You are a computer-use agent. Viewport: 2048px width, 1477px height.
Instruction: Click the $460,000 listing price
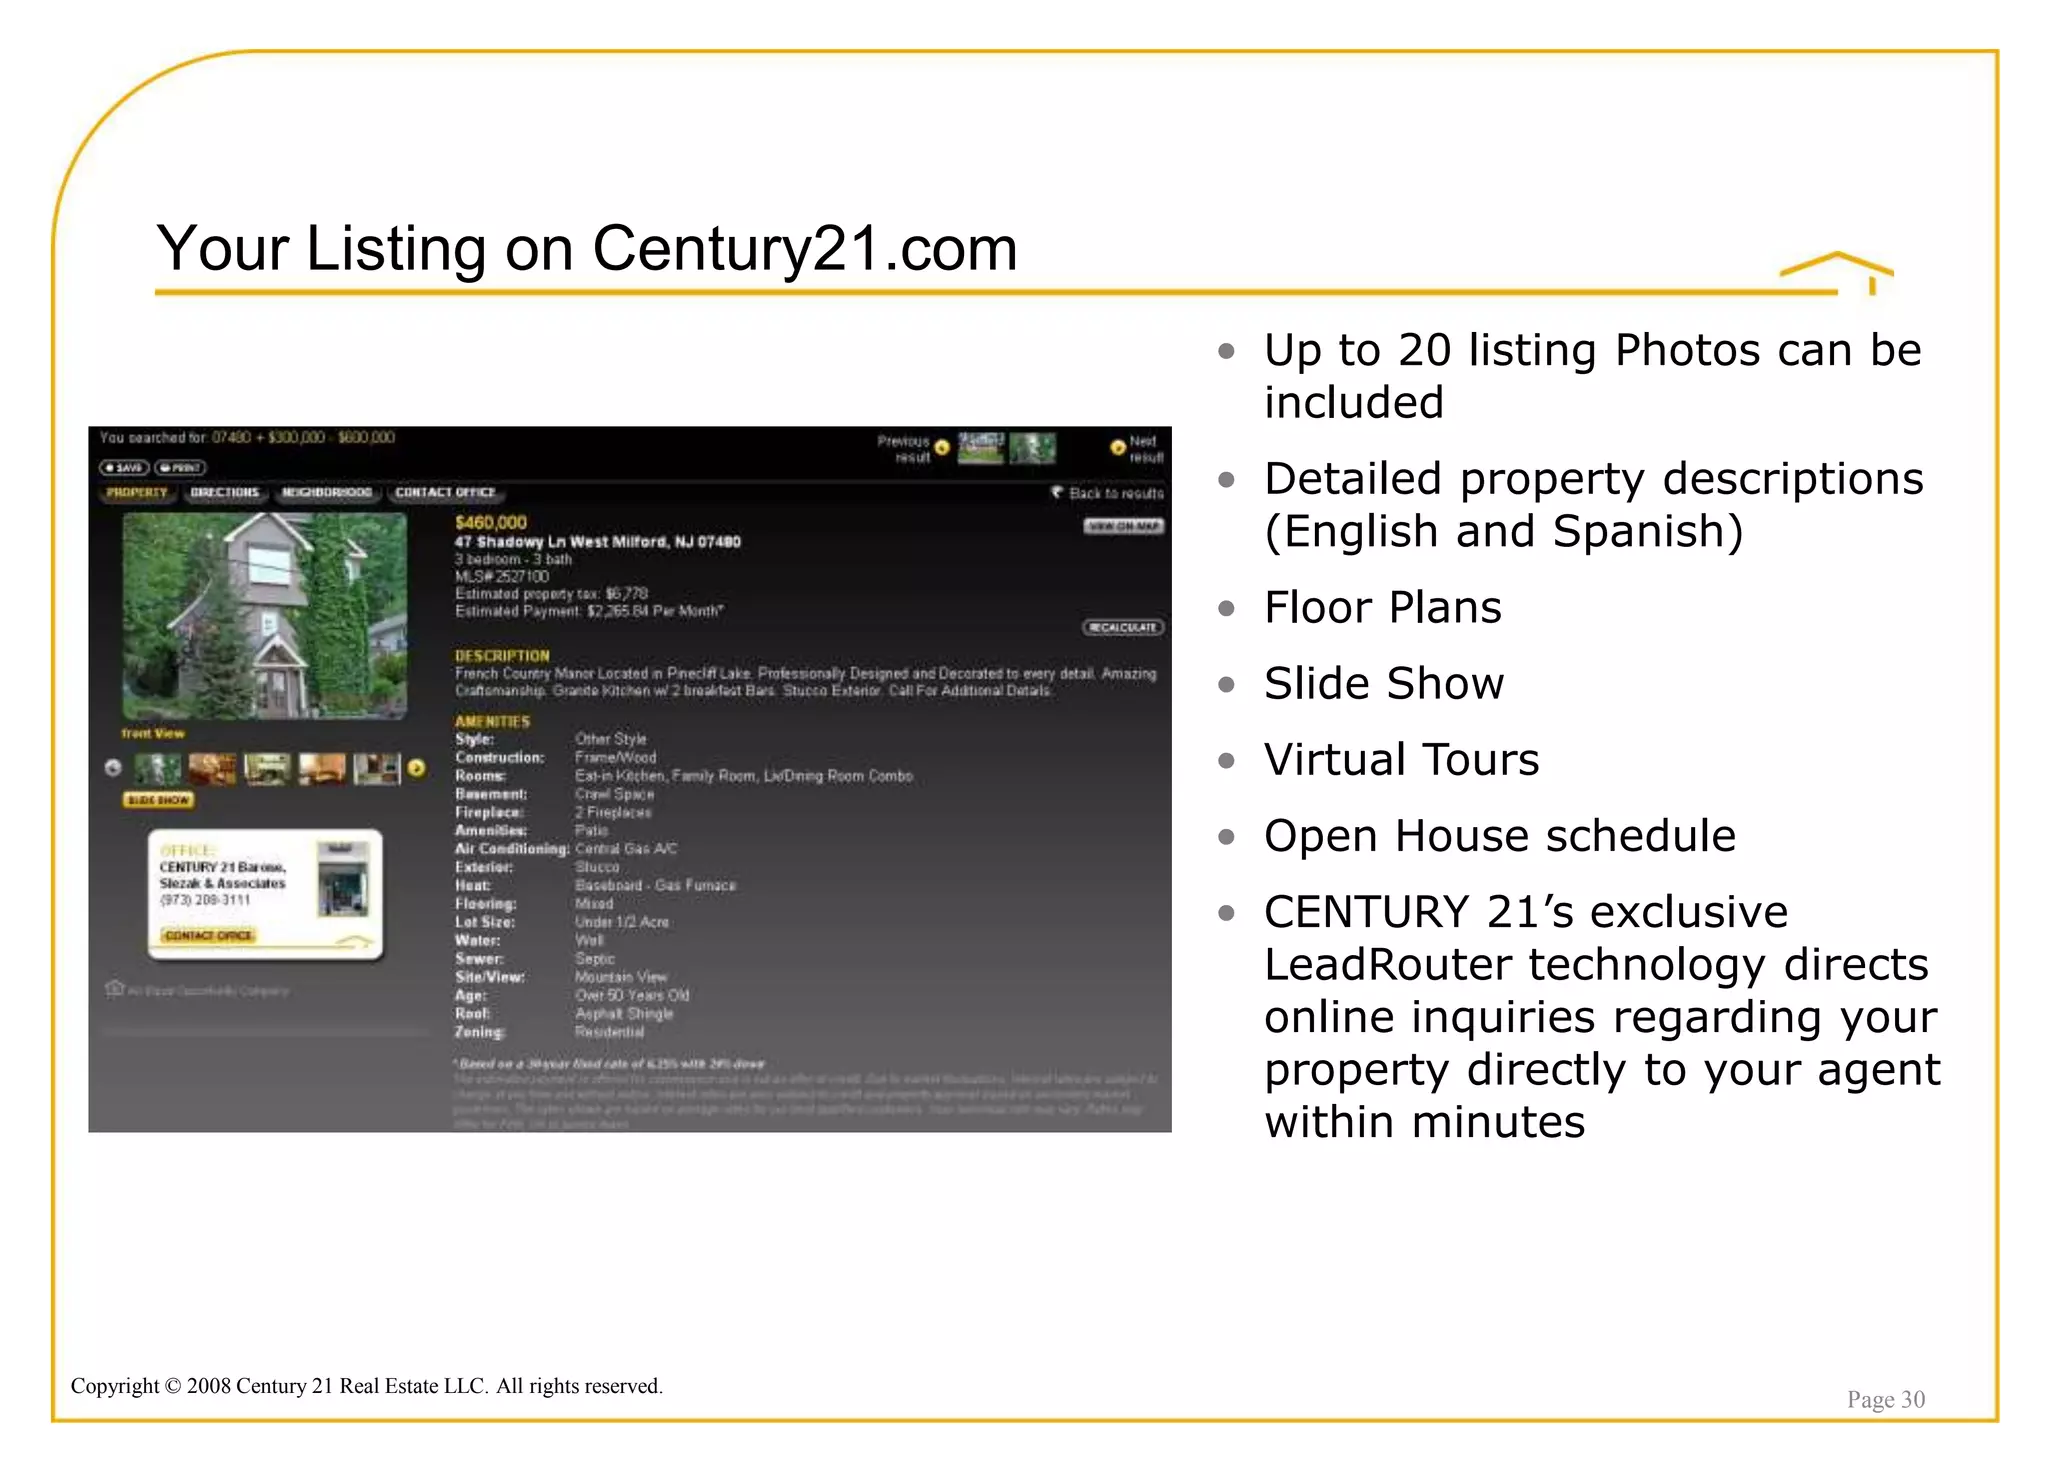coord(491,522)
